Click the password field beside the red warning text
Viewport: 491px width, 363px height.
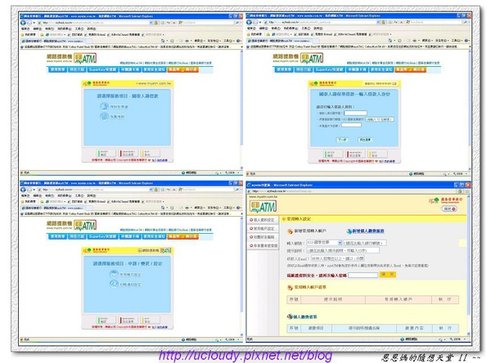click(363, 275)
